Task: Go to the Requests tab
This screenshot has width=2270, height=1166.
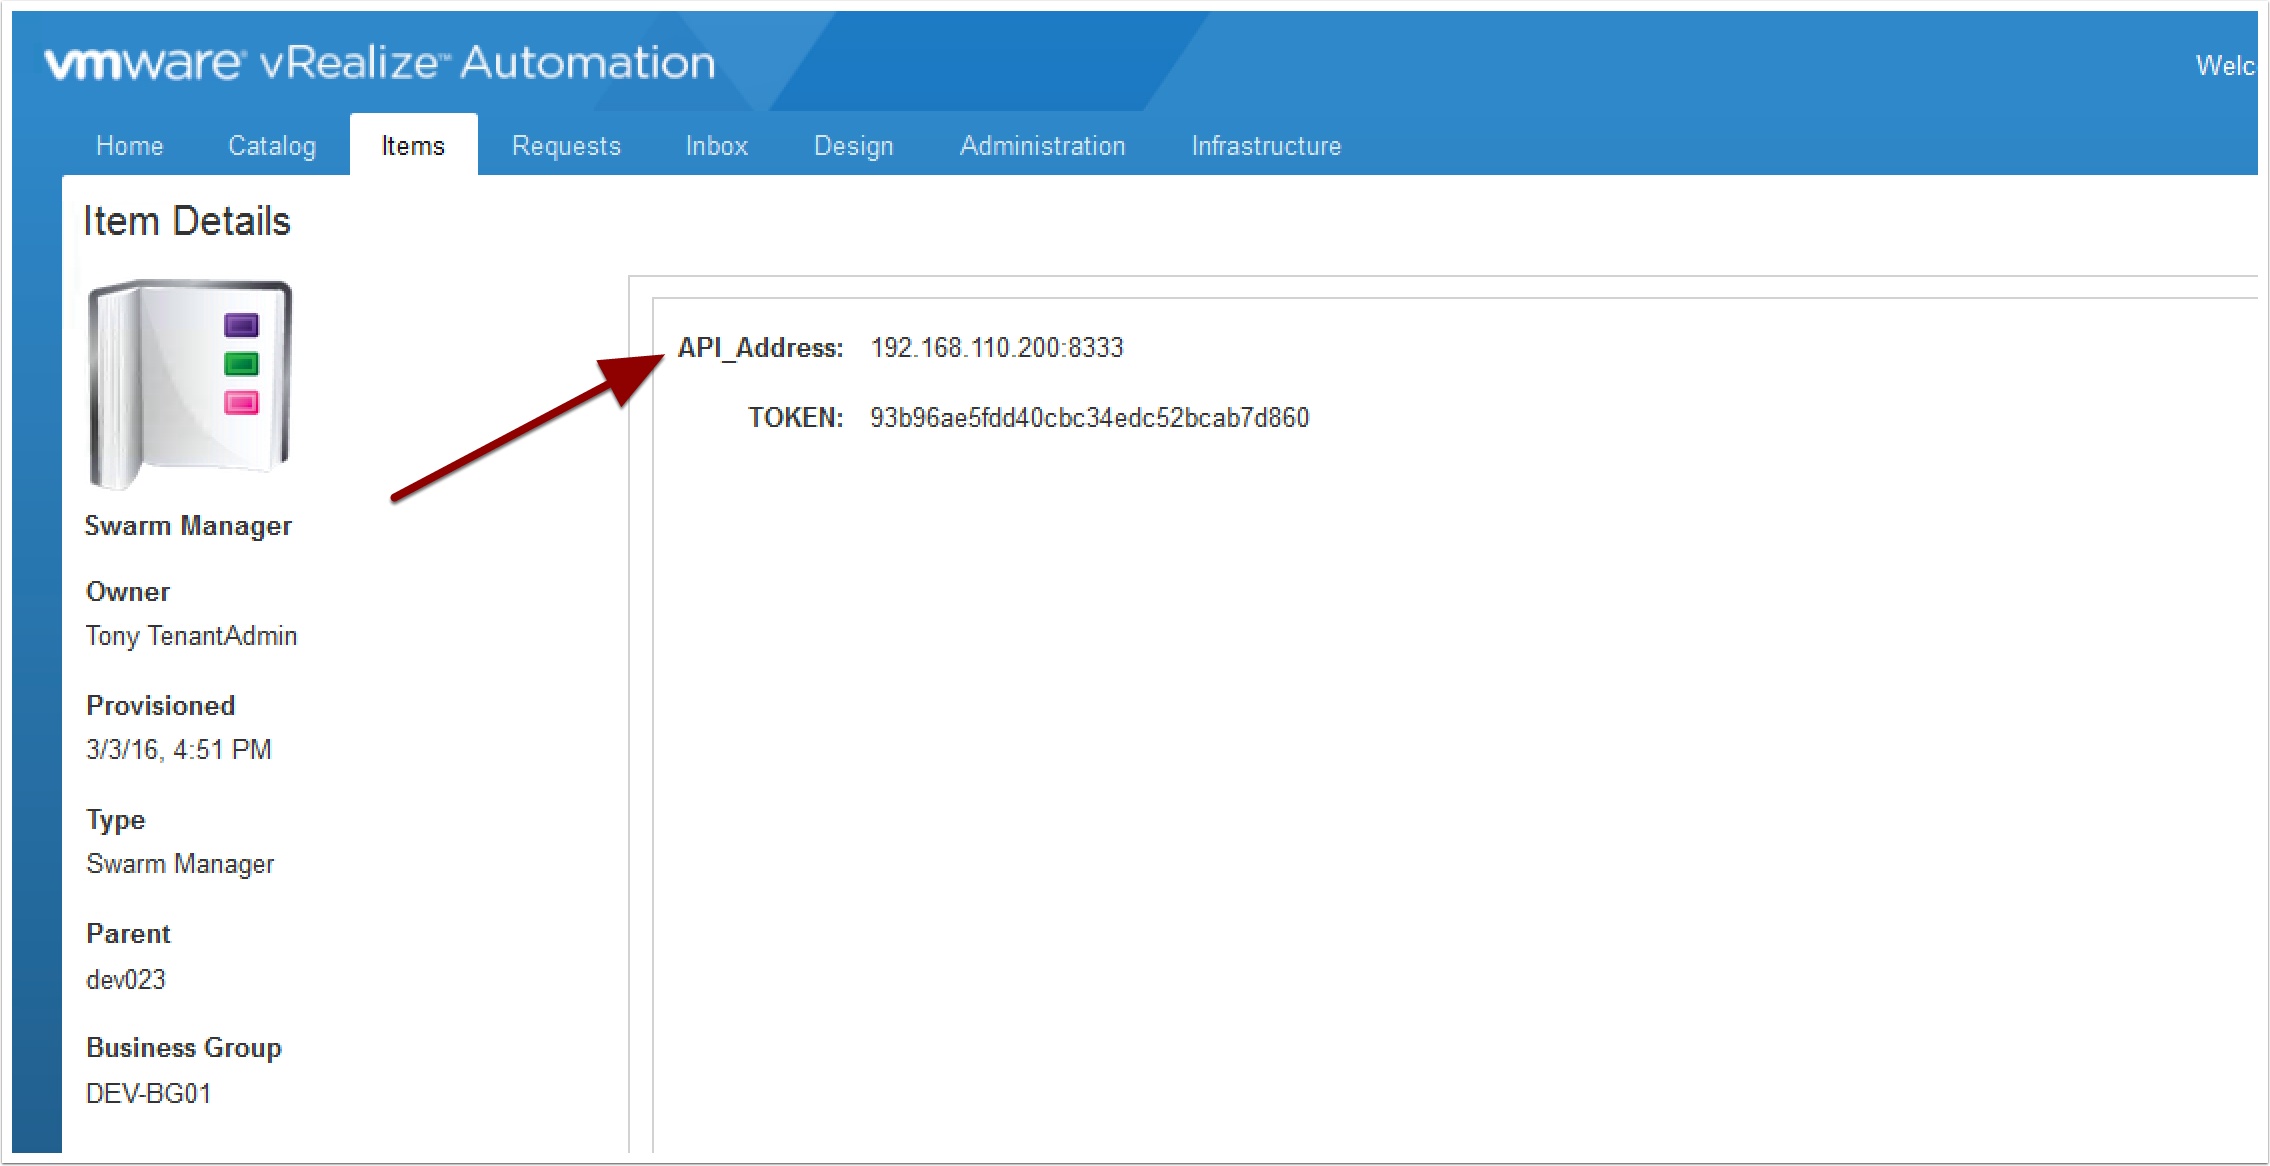Action: [566, 146]
